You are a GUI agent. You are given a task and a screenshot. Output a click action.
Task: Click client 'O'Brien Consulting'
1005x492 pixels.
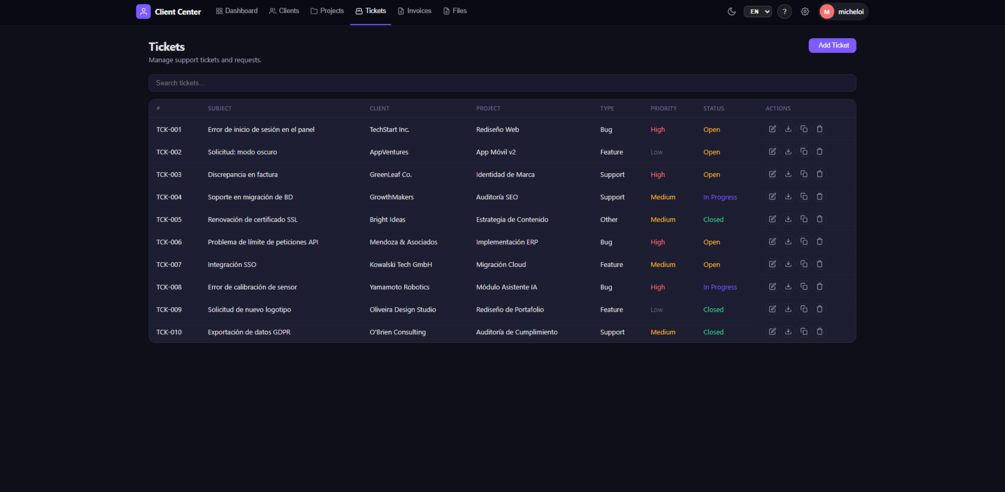tap(398, 332)
